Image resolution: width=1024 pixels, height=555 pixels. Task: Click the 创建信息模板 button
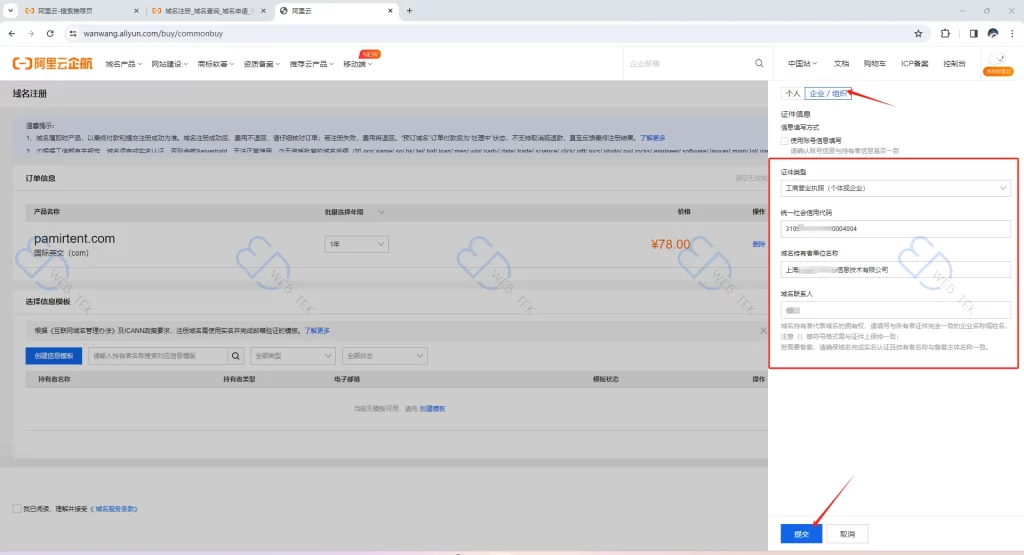pos(54,356)
